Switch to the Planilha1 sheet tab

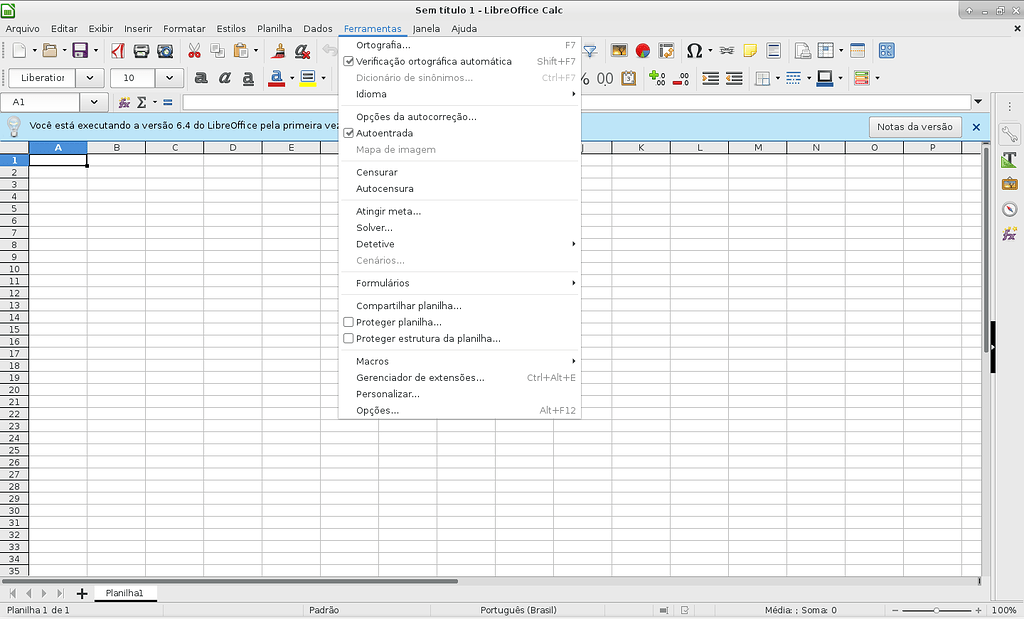point(124,593)
